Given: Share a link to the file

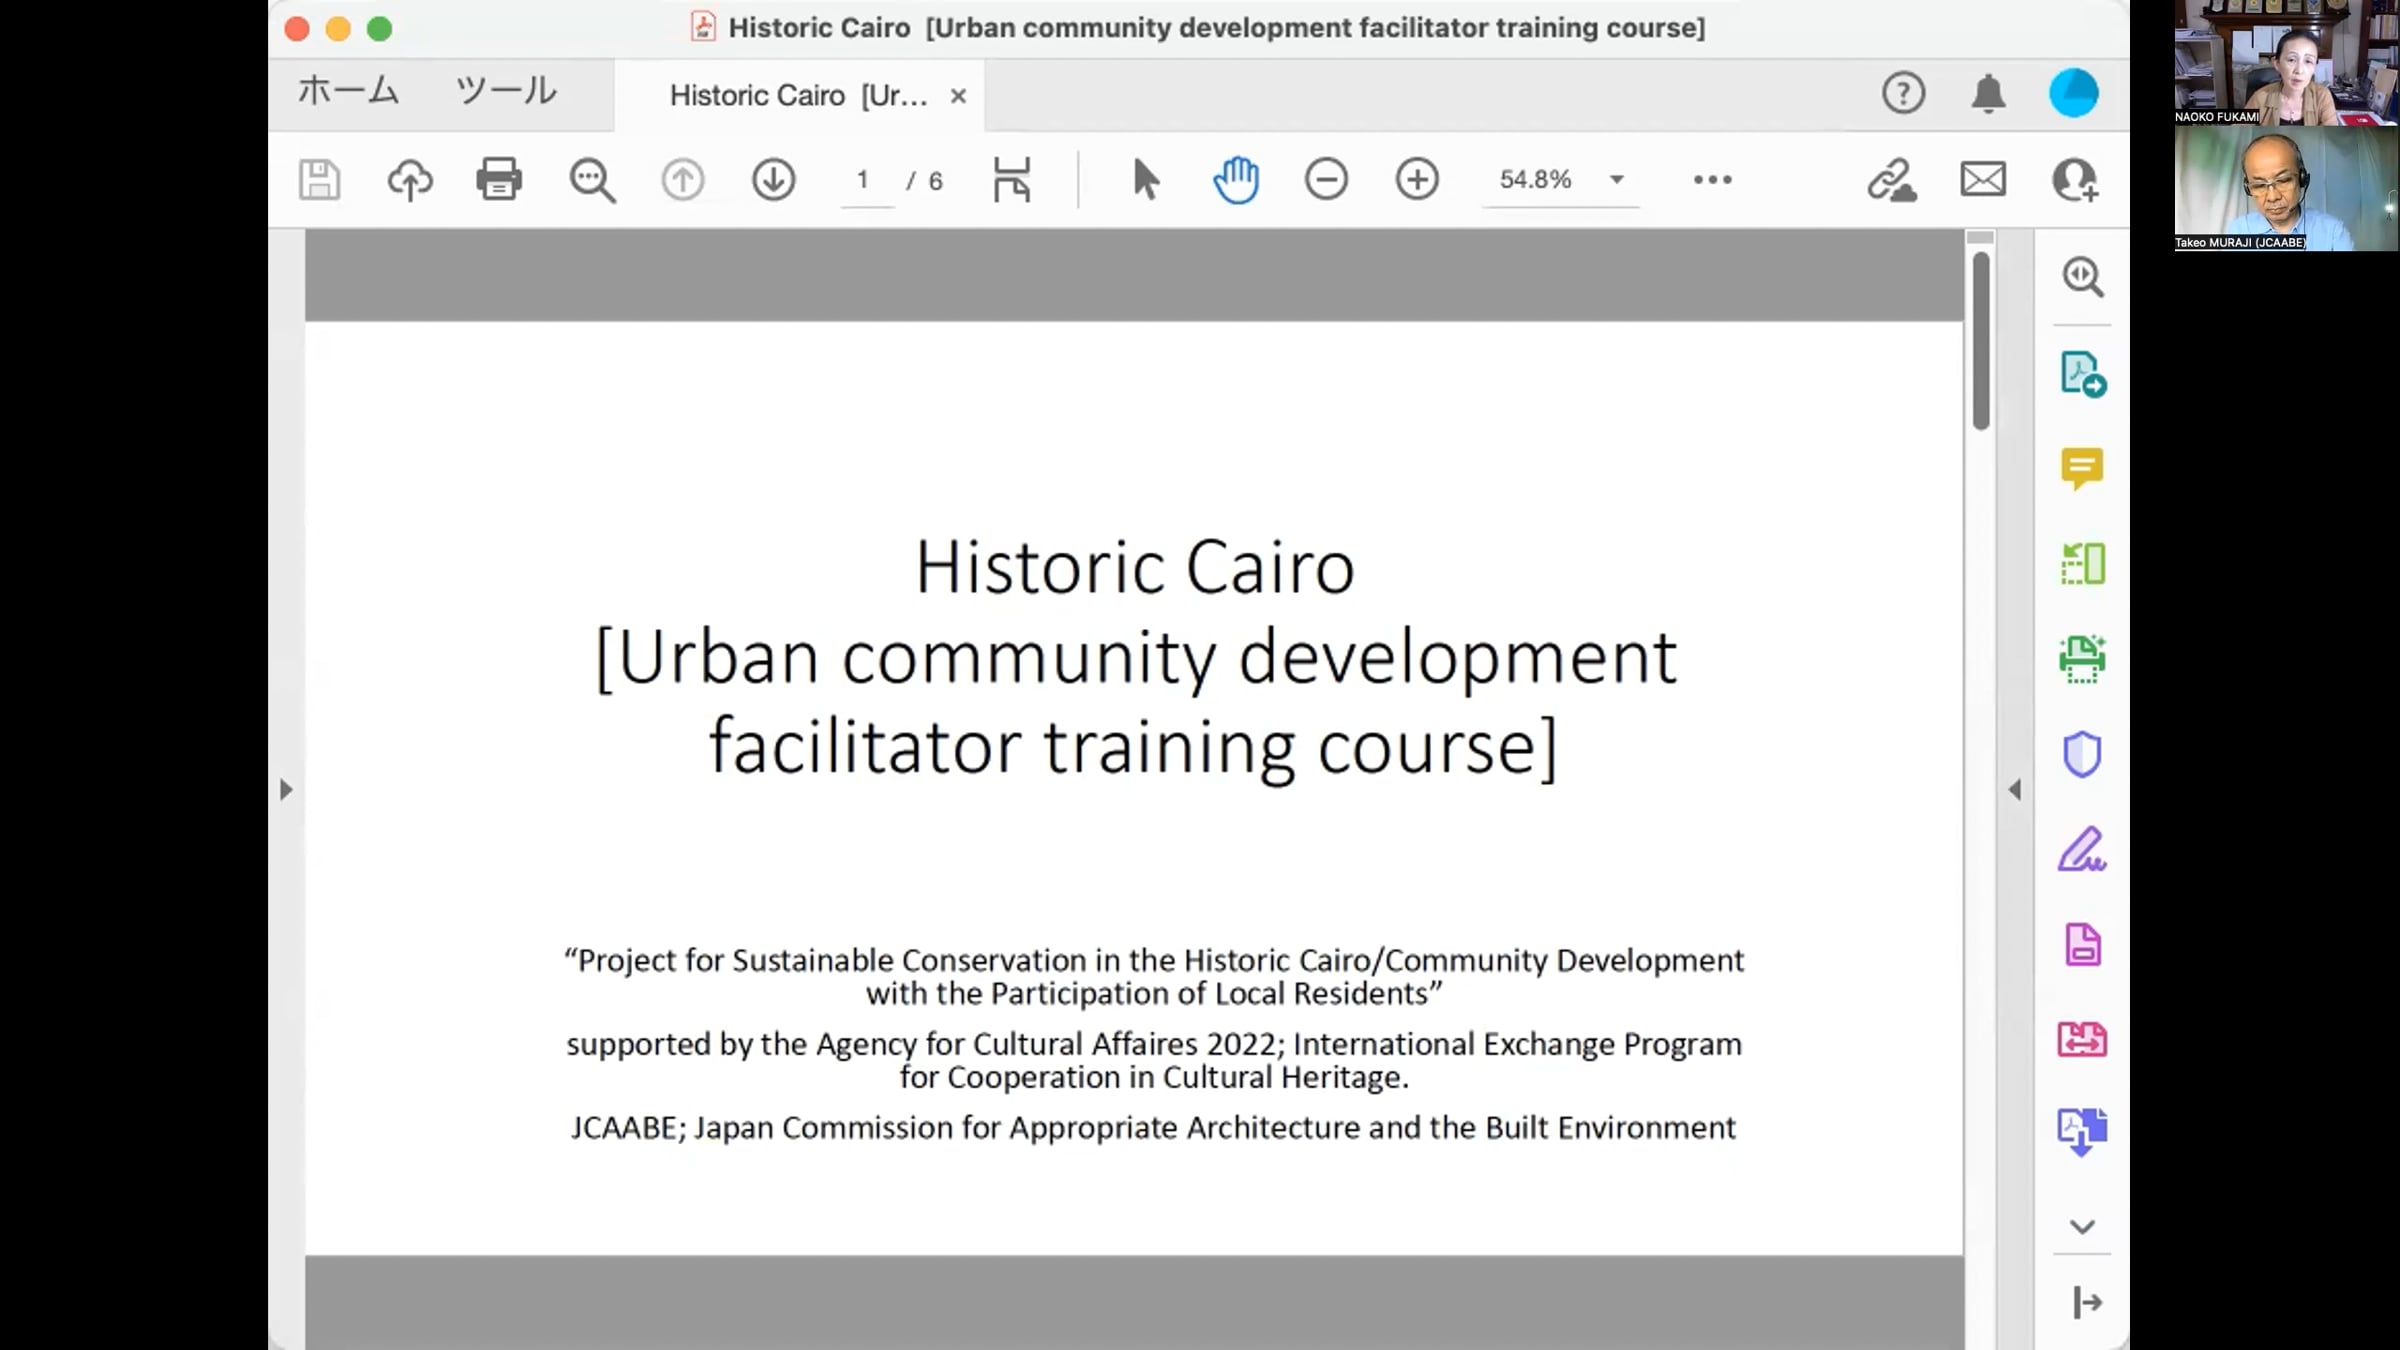Looking at the screenshot, I should pyautogui.click(x=1891, y=181).
